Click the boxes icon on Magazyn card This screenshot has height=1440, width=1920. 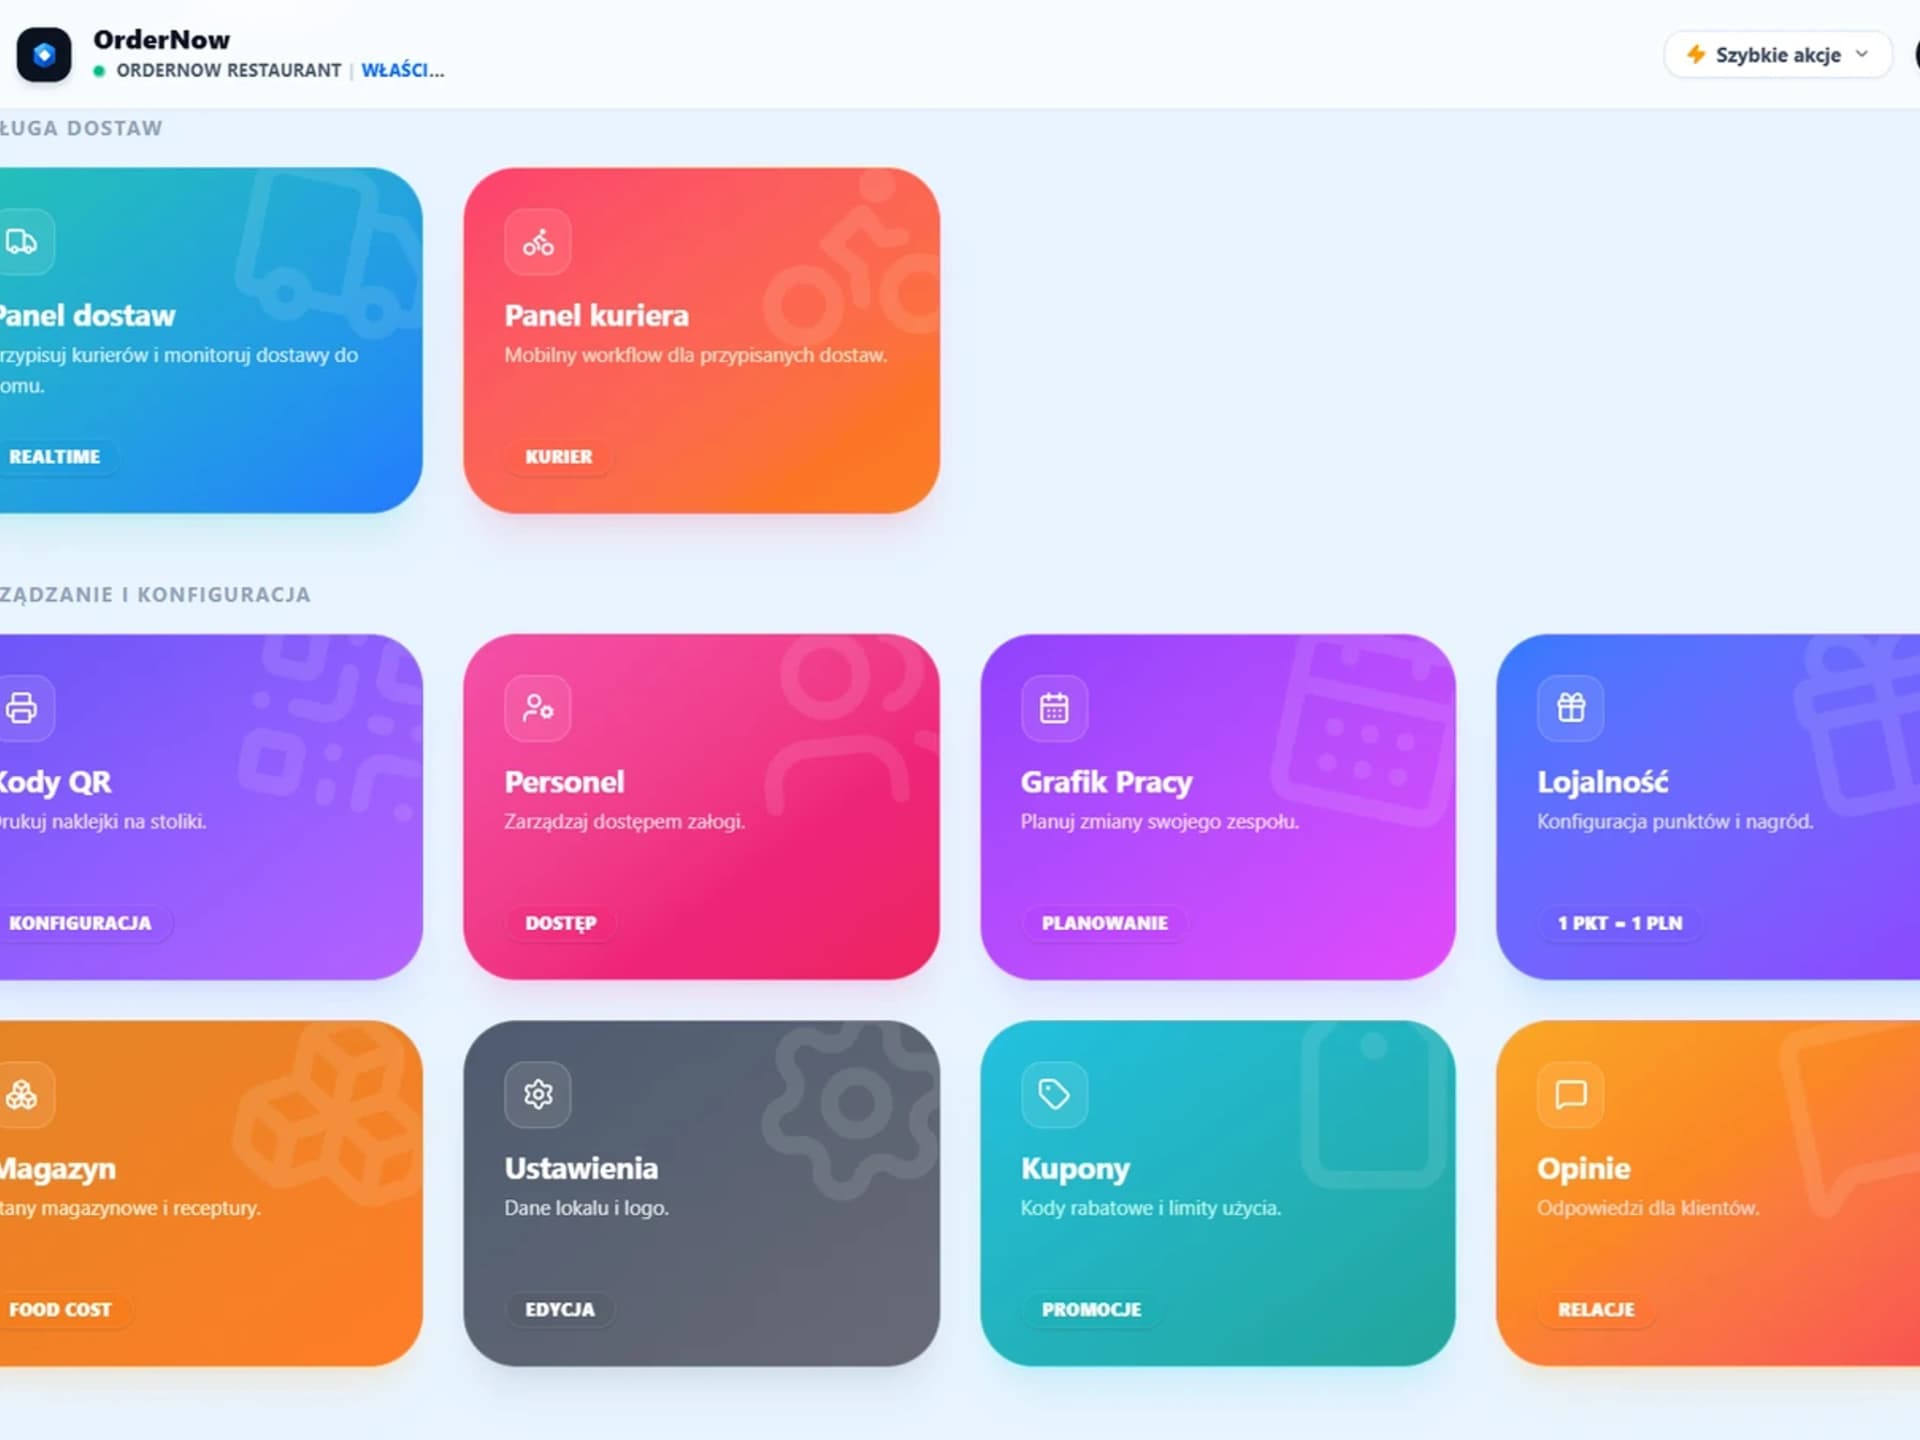point(21,1095)
